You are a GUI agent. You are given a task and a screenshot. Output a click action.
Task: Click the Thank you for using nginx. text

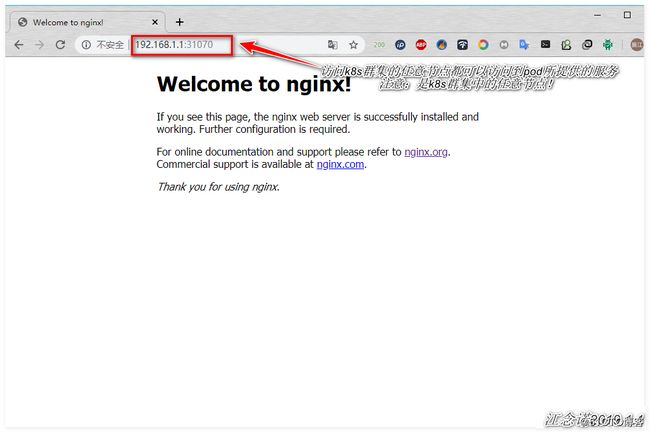218,187
